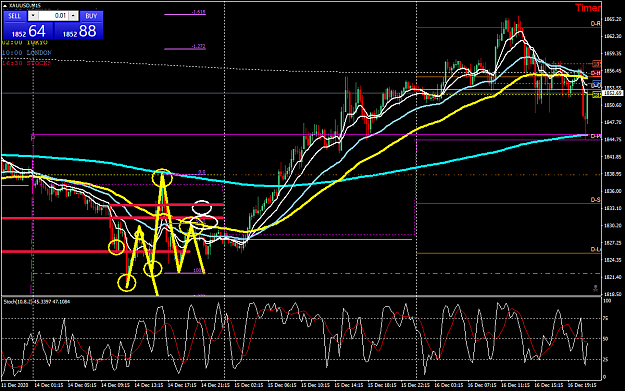Image resolution: width=625 pixels, height=391 pixels.
Task: Click the 1852 88 buy price tile
Action: click(79, 31)
